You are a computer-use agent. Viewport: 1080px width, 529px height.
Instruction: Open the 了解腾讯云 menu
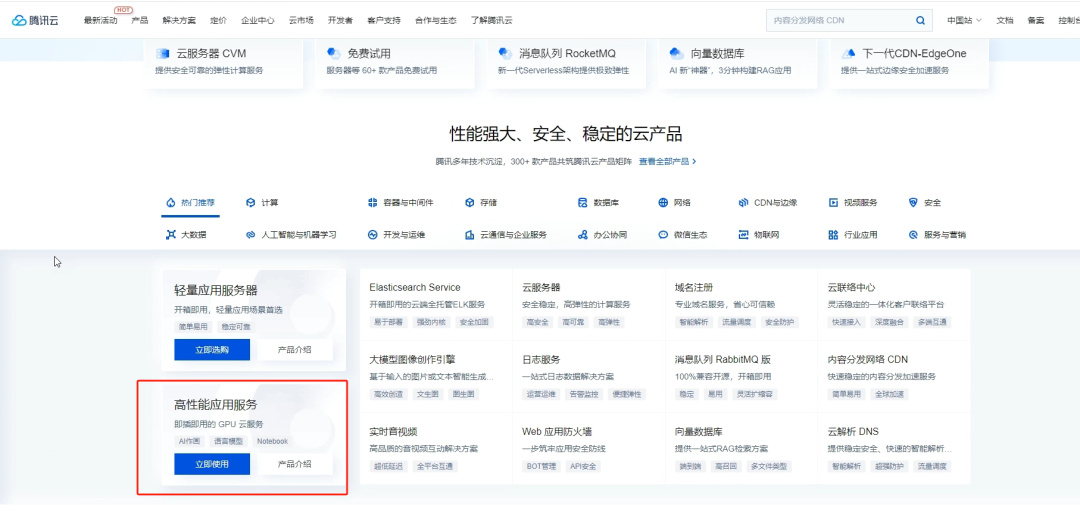[x=492, y=21]
